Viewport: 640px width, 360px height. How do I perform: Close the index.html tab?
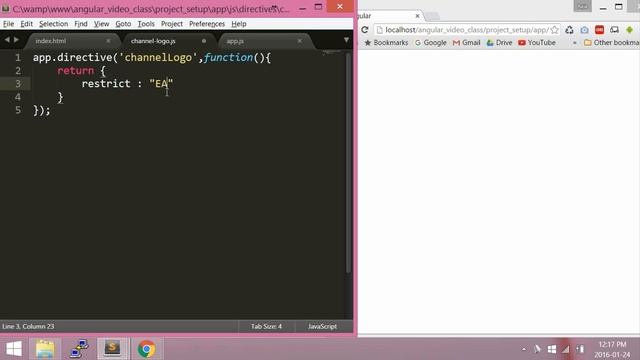tap(108, 41)
